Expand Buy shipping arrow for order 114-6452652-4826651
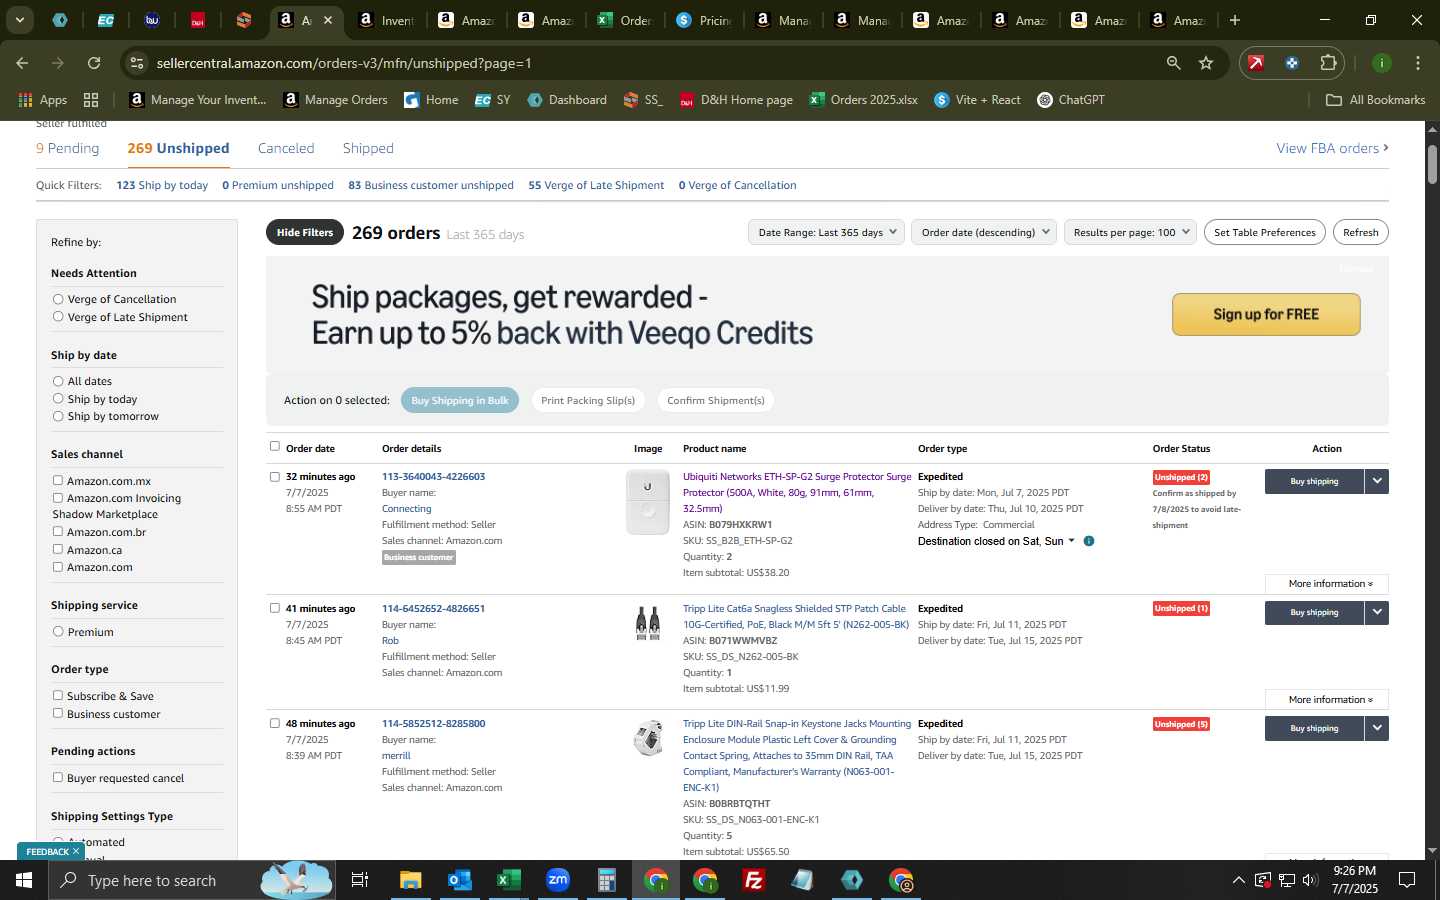This screenshot has width=1440, height=900. [x=1377, y=612]
